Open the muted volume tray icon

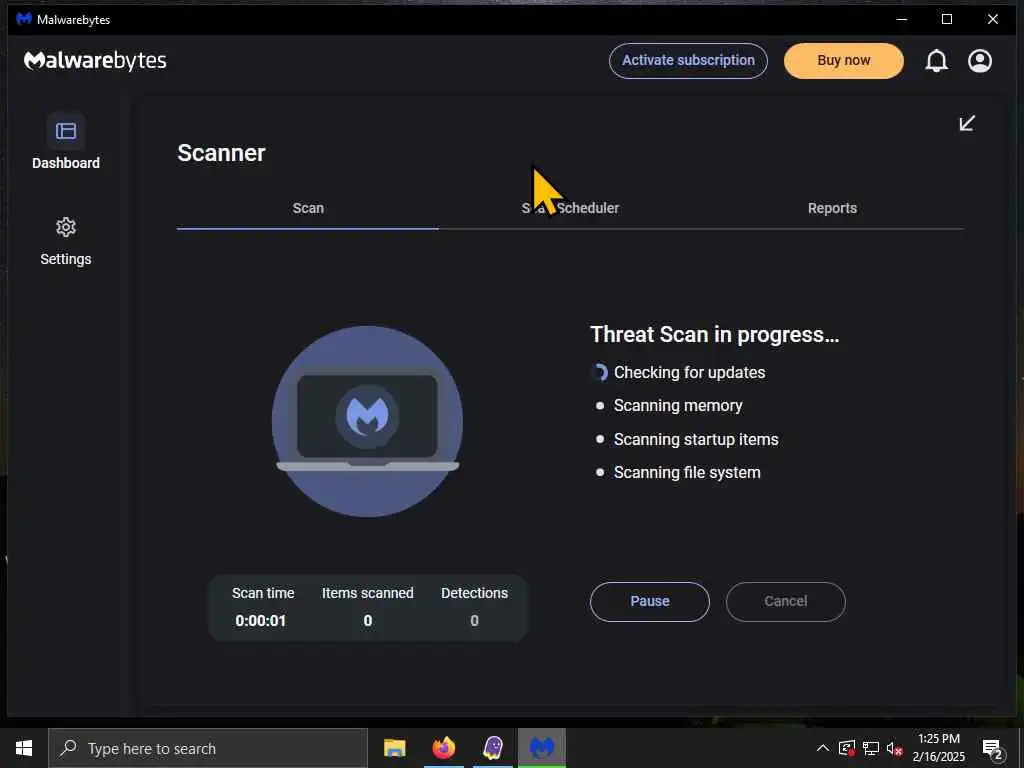tap(895, 748)
